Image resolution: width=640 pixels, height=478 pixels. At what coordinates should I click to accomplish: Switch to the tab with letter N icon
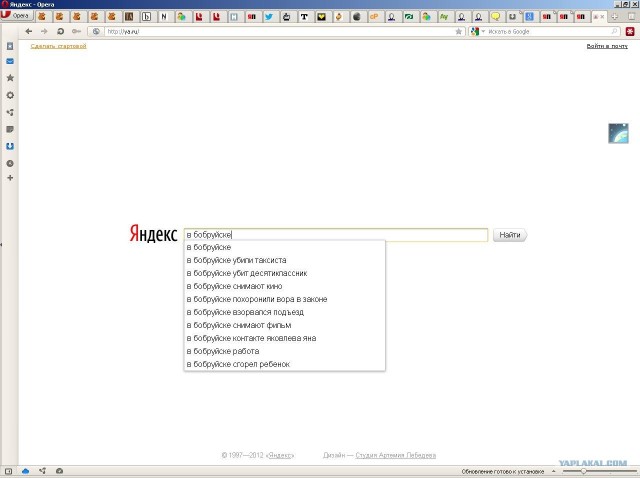(x=164, y=17)
